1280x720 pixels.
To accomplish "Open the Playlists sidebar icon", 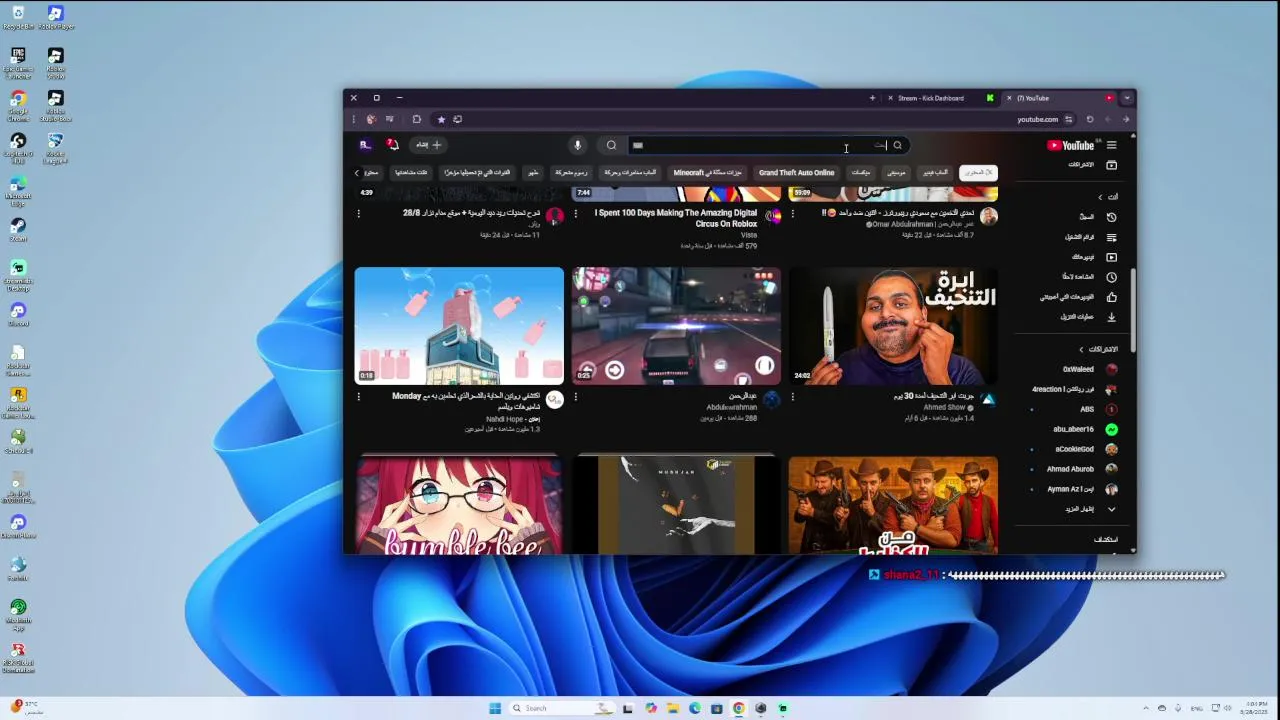I will [1111, 237].
